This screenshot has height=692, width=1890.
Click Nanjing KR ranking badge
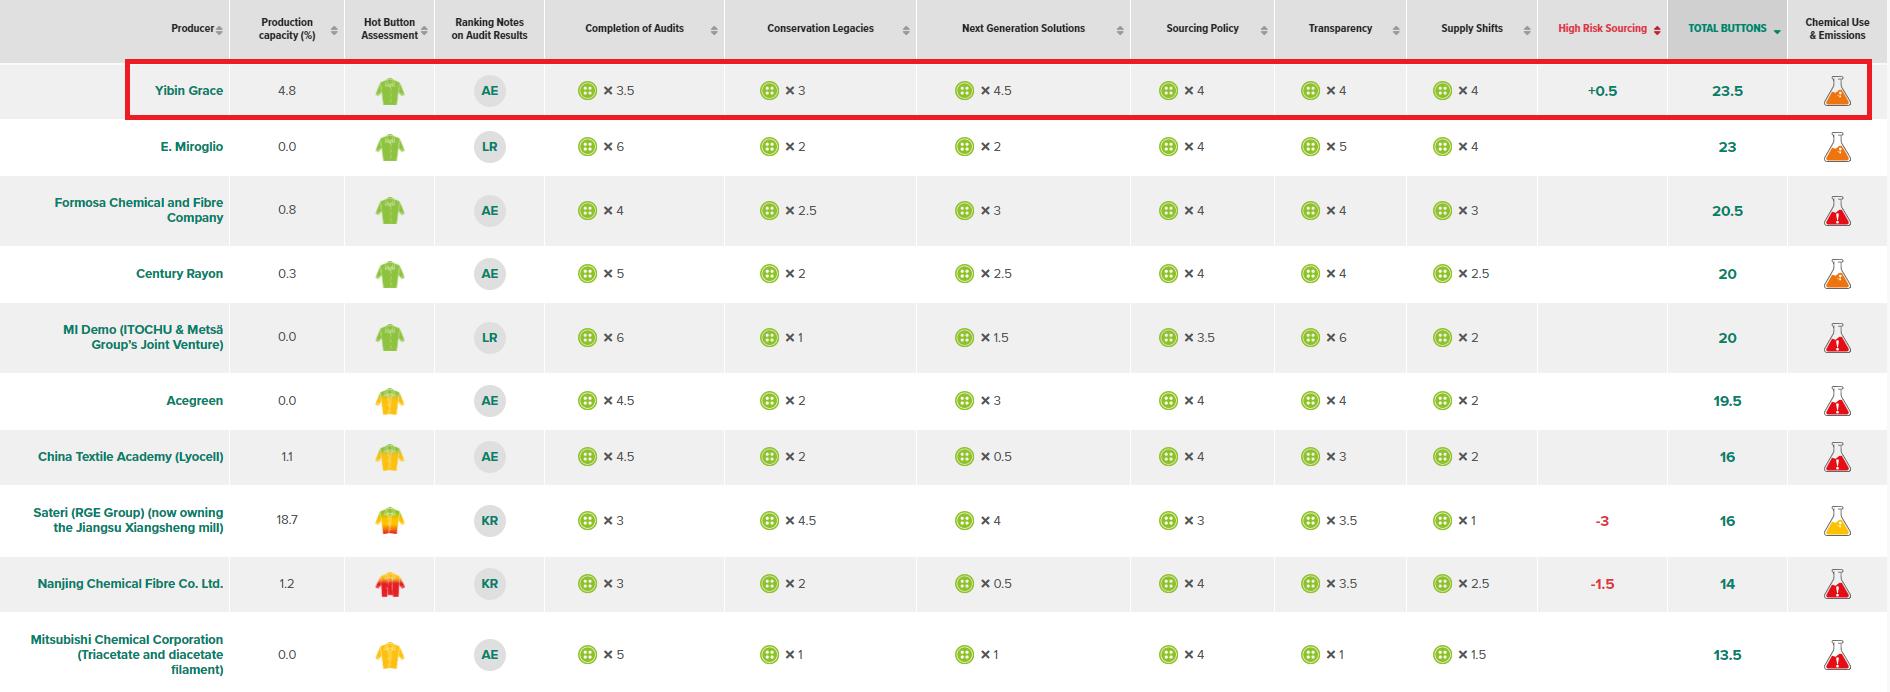489,584
